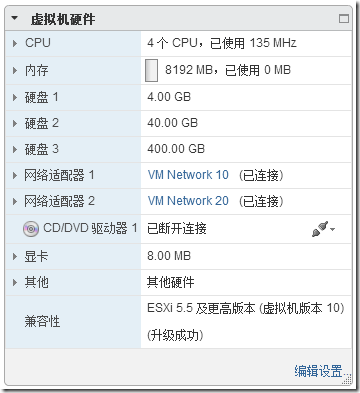360x393 pixels.
Task: Select the 兼容性 row label
Action: click(x=42, y=322)
